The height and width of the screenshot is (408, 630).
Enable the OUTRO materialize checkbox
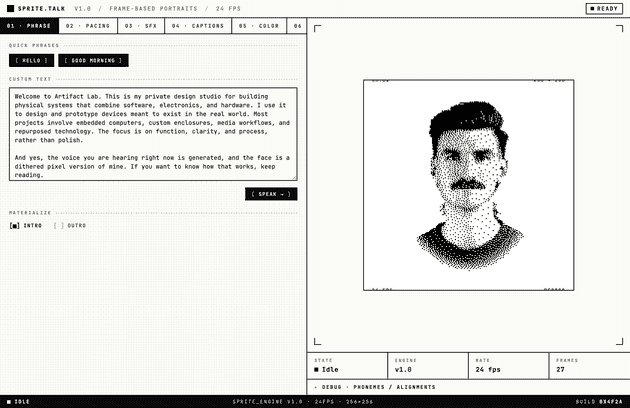[59, 226]
